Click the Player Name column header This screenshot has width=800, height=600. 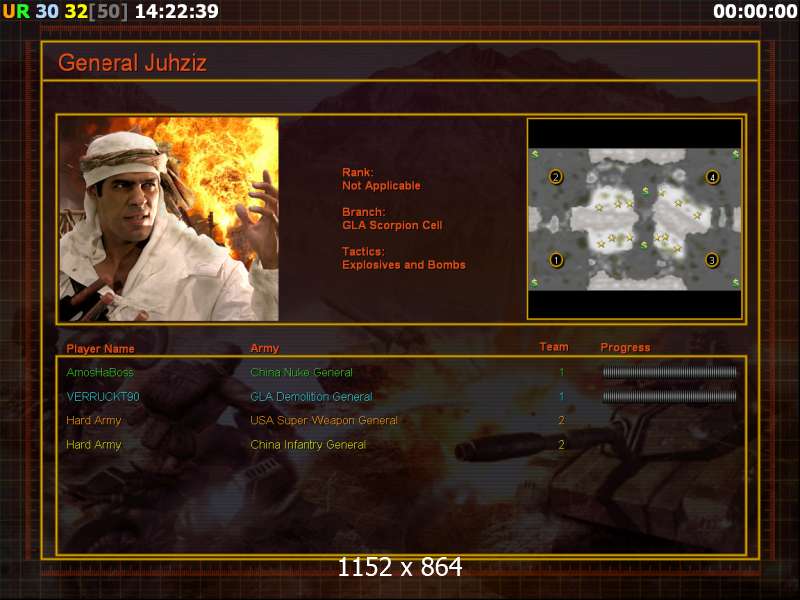[x=101, y=348]
